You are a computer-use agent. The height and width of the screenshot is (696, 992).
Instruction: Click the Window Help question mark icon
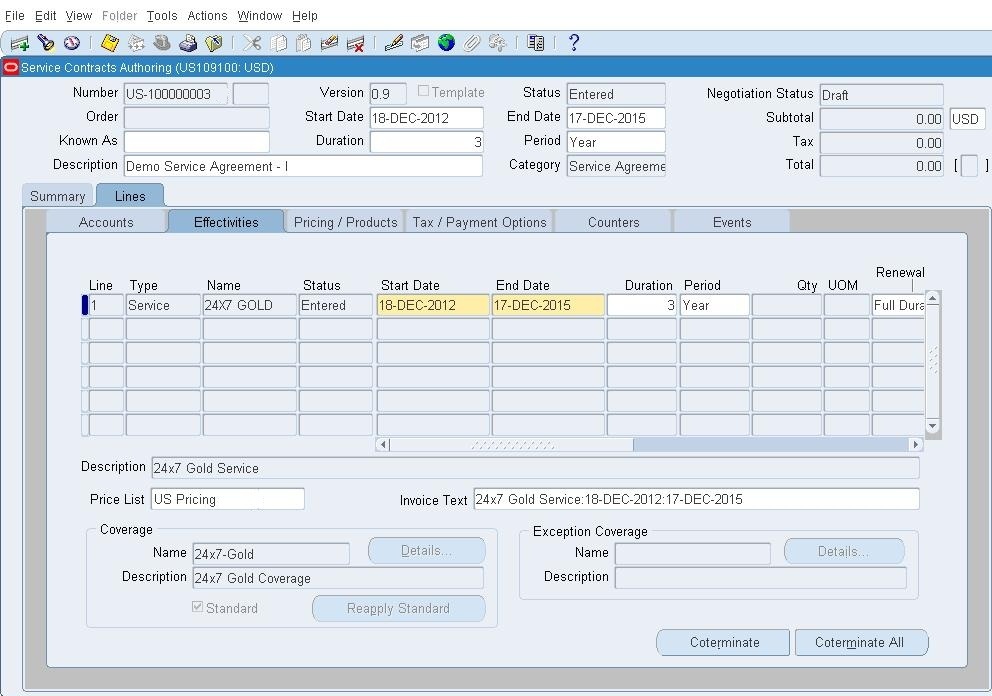click(x=573, y=42)
